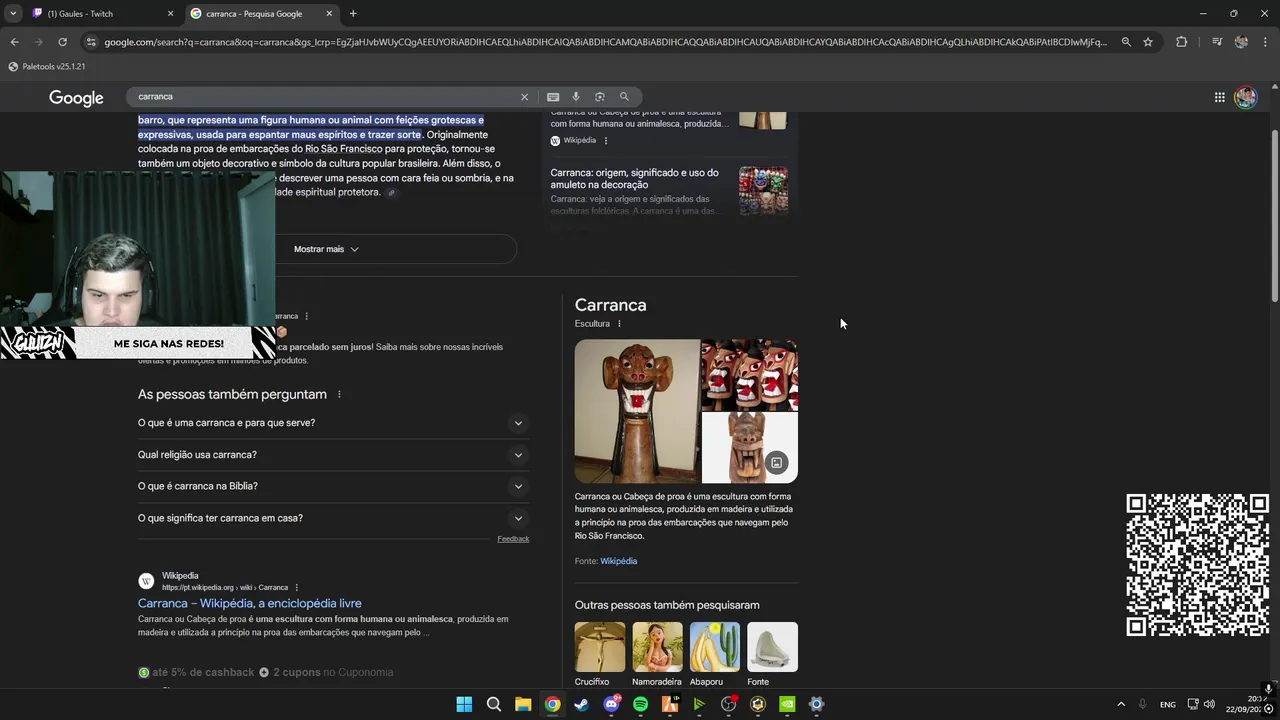Click the search field containing carranca

327,97
